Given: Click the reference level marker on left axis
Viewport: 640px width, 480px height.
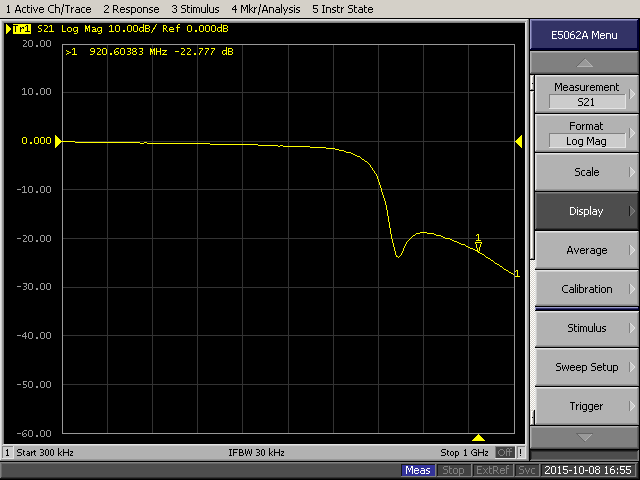Looking at the screenshot, I should (58, 141).
